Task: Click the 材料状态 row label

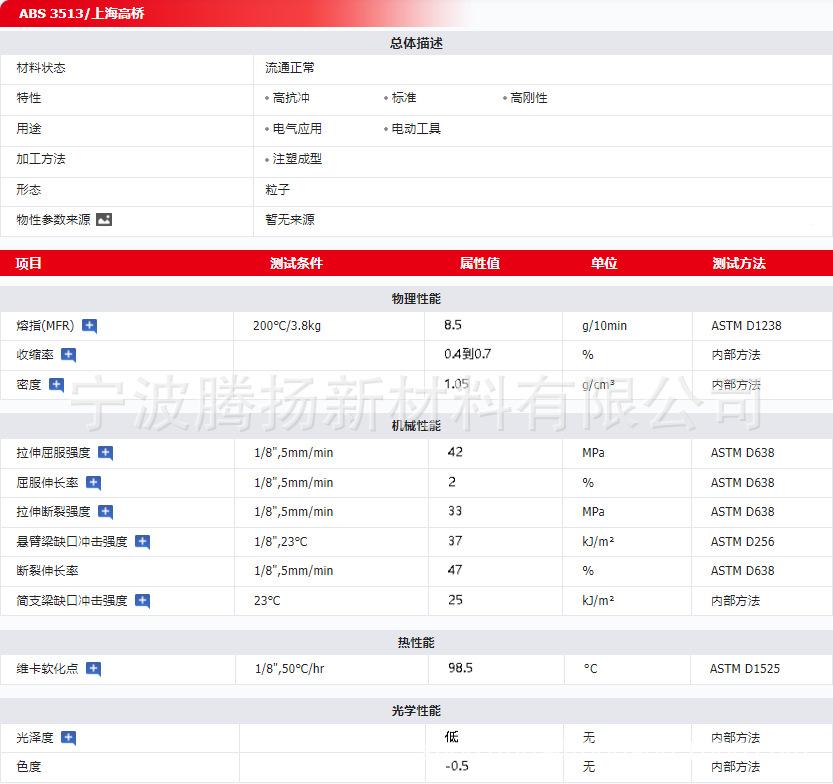Action: point(41,67)
